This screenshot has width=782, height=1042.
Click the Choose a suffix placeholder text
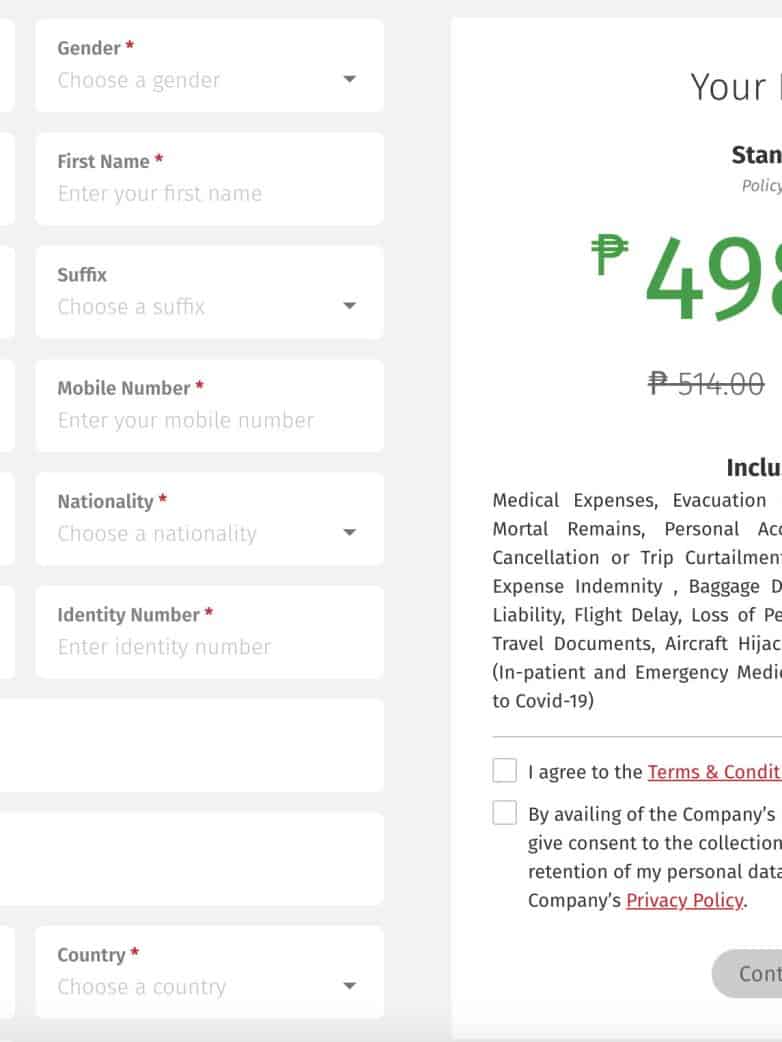click(x=131, y=307)
